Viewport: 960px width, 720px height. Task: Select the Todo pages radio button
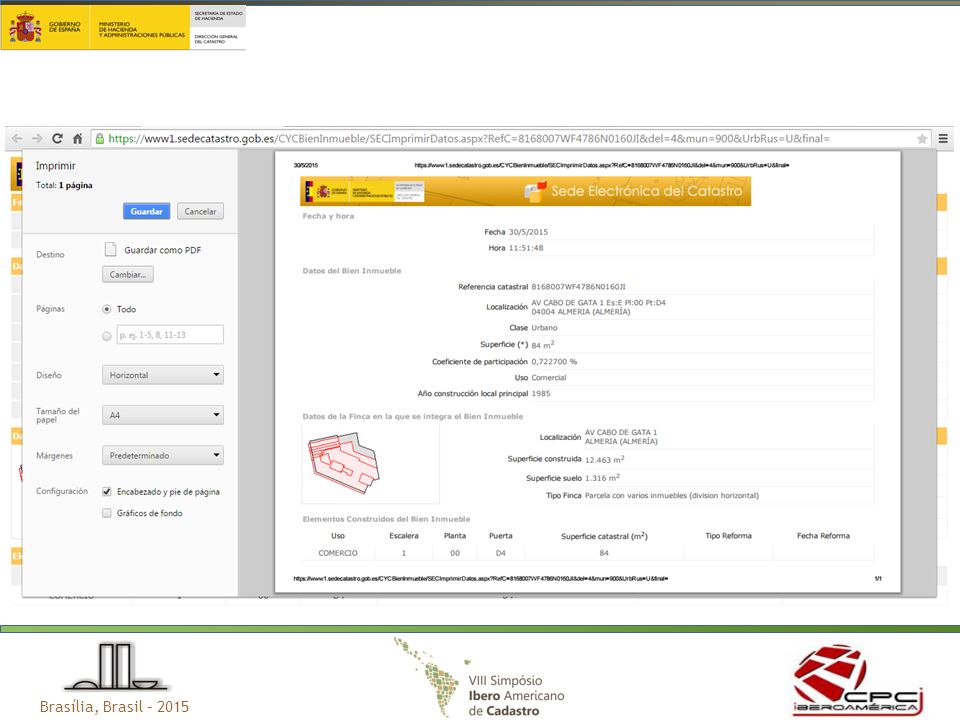pyautogui.click(x=107, y=309)
